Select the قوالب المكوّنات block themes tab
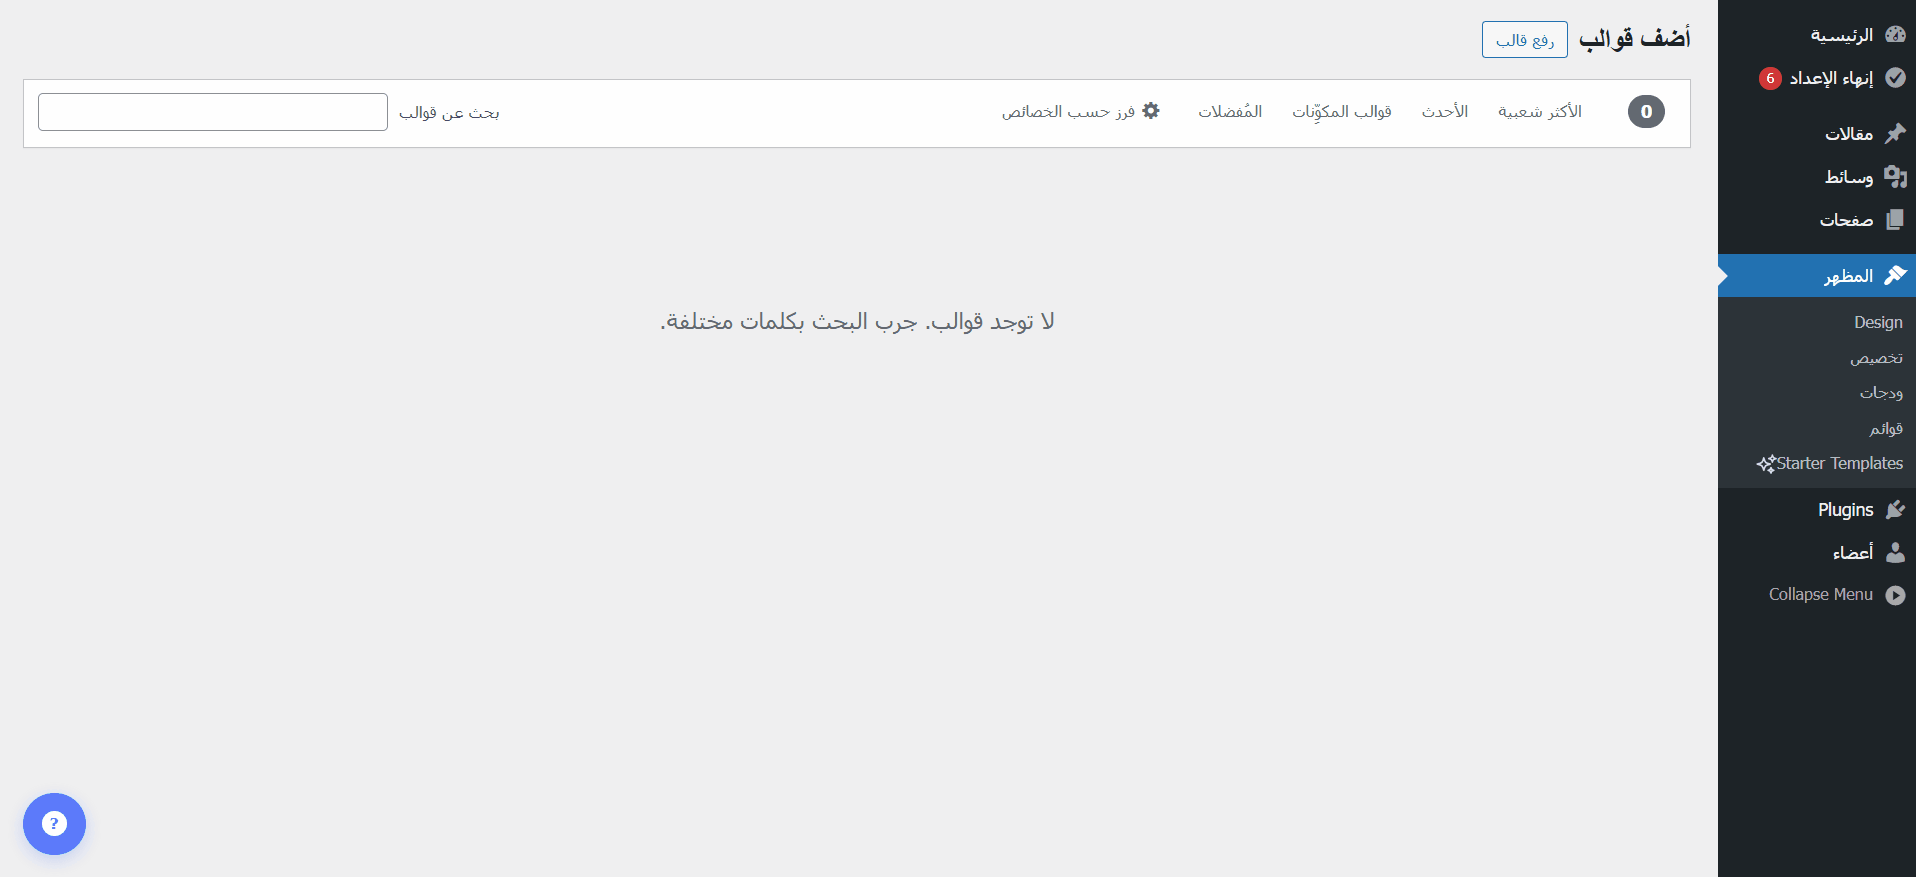1916x877 pixels. click(1341, 112)
